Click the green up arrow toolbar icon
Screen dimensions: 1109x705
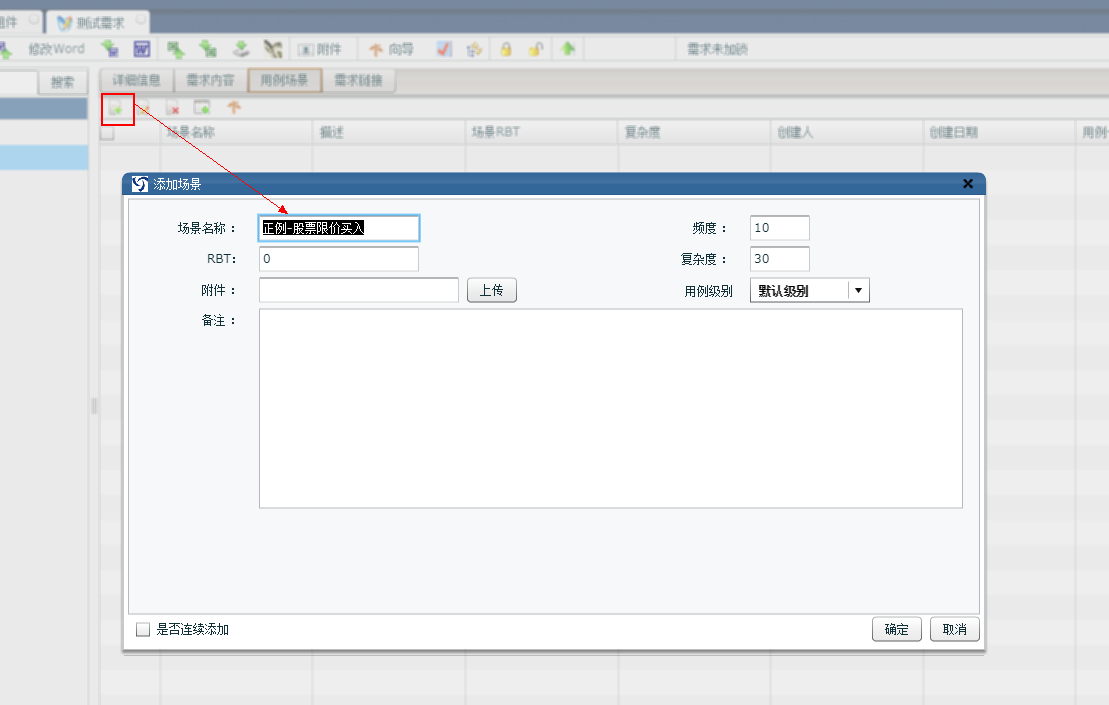coord(568,49)
